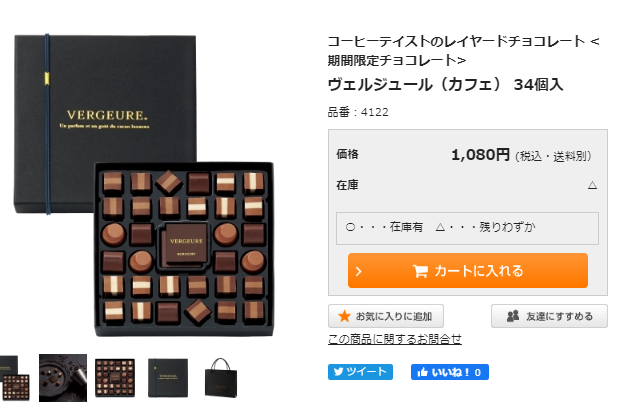Select the chocolates with coffee beans thumbnail
The image size is (635, 417).
click(63, 378)
